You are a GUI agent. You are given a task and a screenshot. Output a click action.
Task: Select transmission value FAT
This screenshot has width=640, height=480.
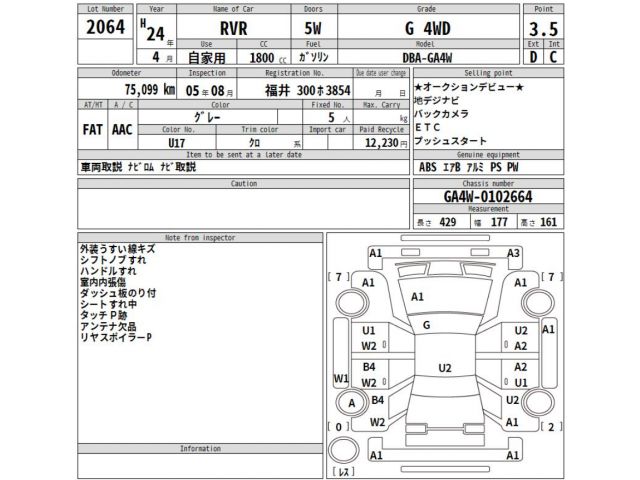92,130
